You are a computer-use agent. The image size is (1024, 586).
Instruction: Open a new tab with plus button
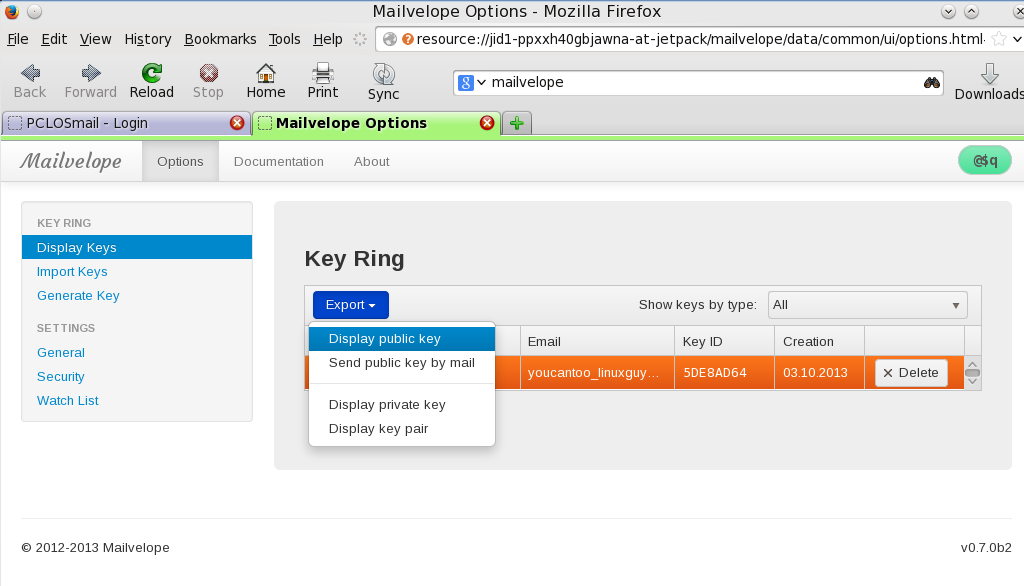pyautogui.click(x=517, y=123)
